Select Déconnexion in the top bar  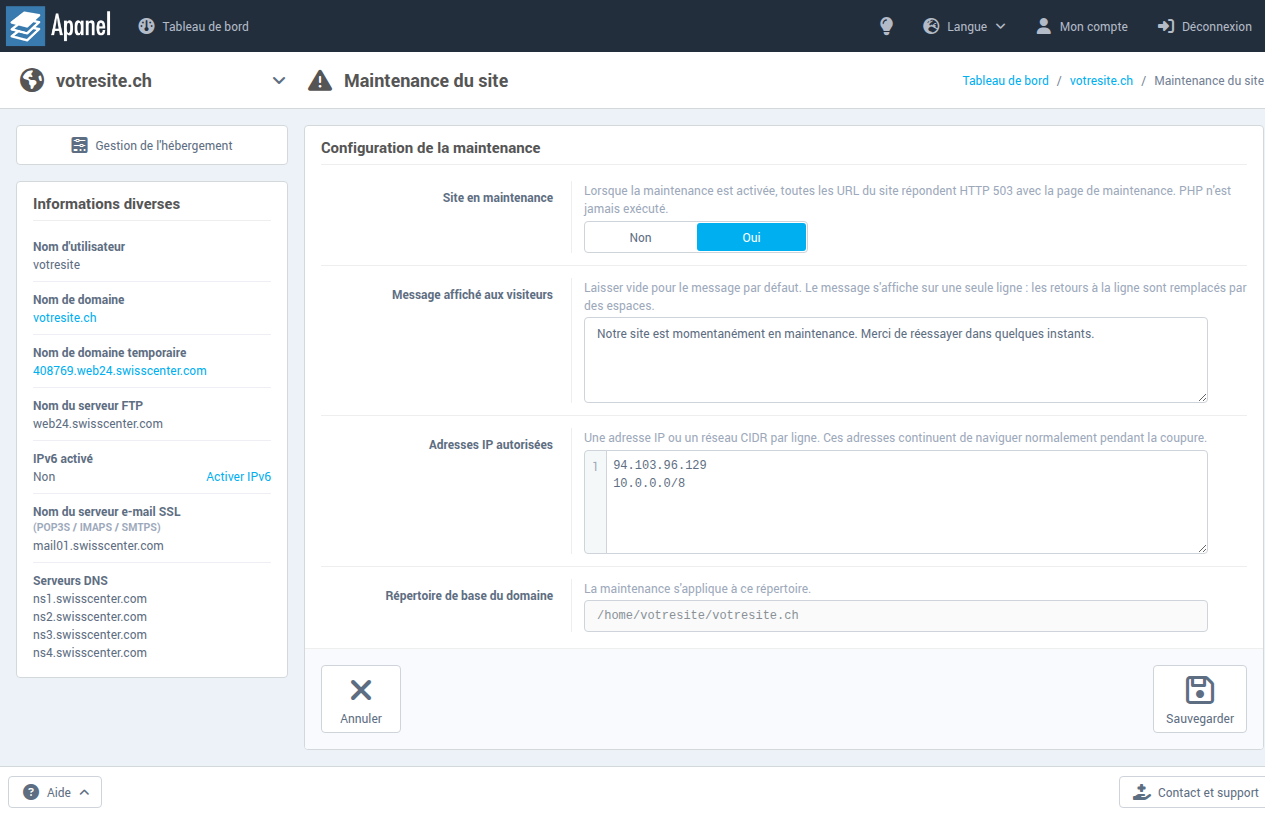coord(1205,27)
